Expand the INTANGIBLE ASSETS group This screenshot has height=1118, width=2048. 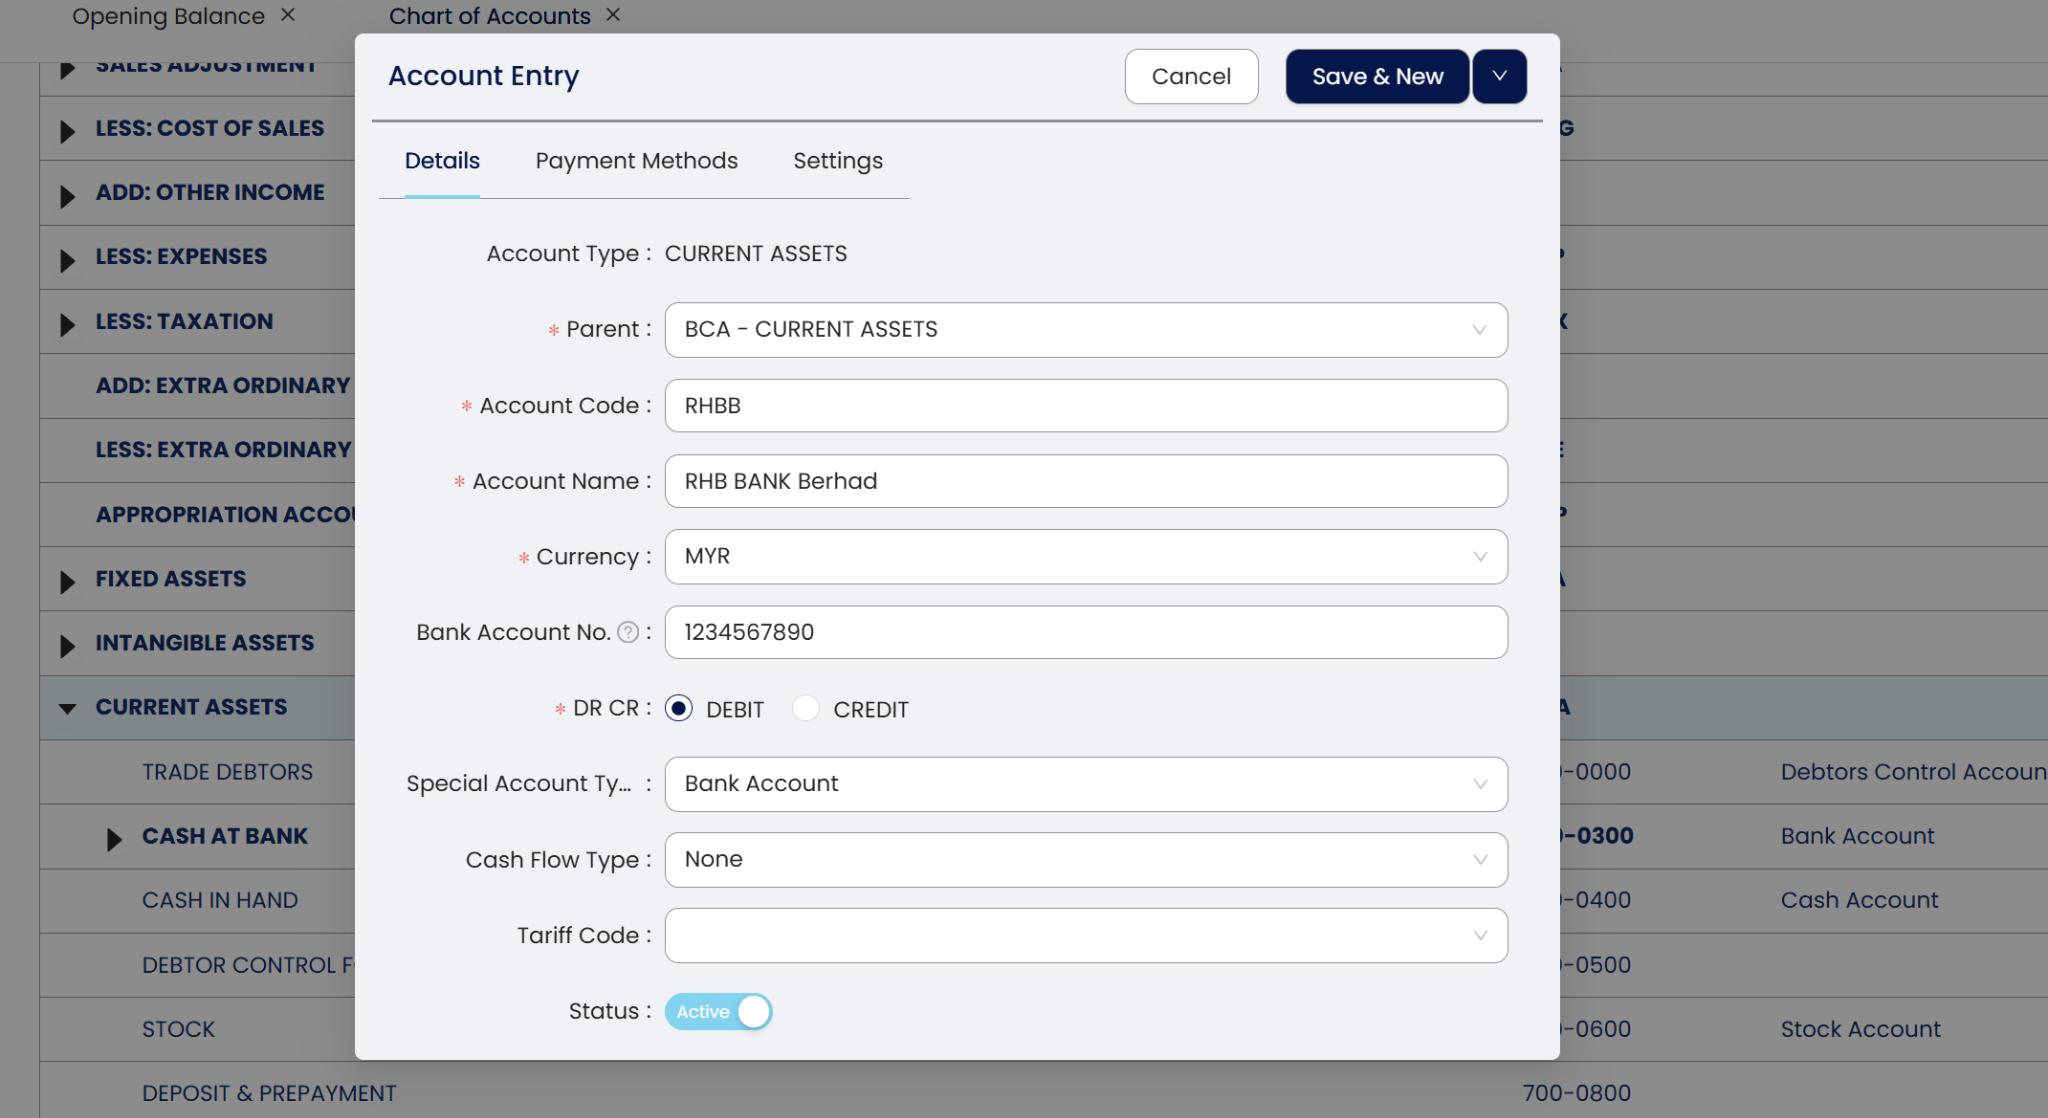pyautogui.click(x=67, y=645)
